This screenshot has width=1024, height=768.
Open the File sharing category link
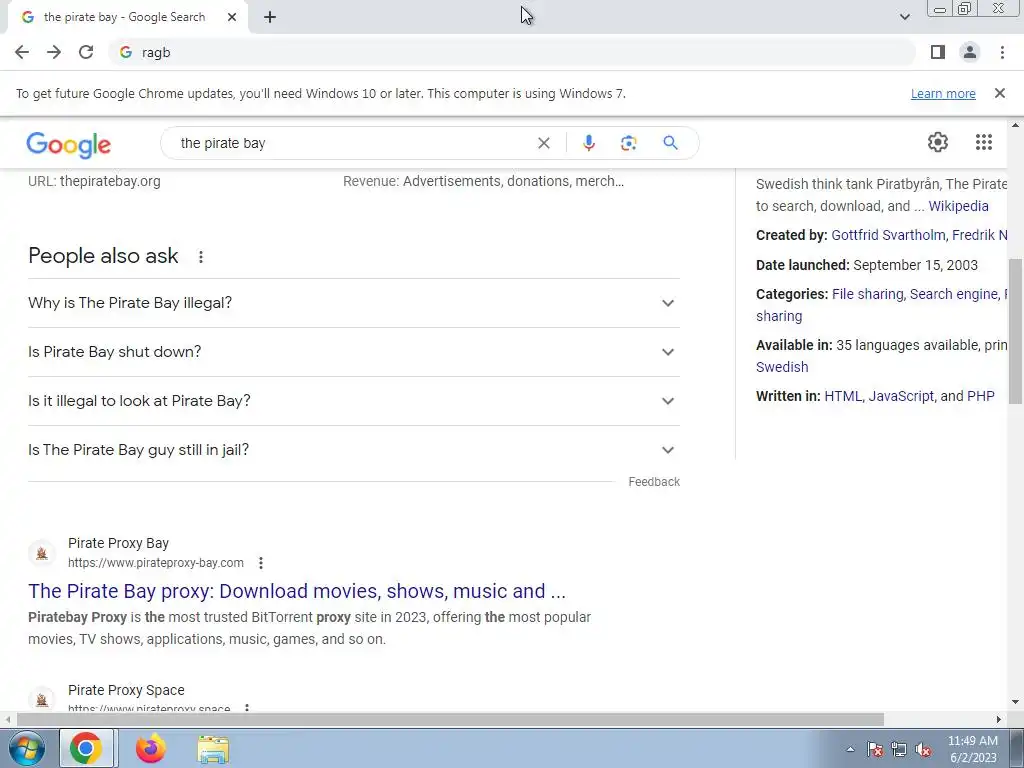(867, 295)
